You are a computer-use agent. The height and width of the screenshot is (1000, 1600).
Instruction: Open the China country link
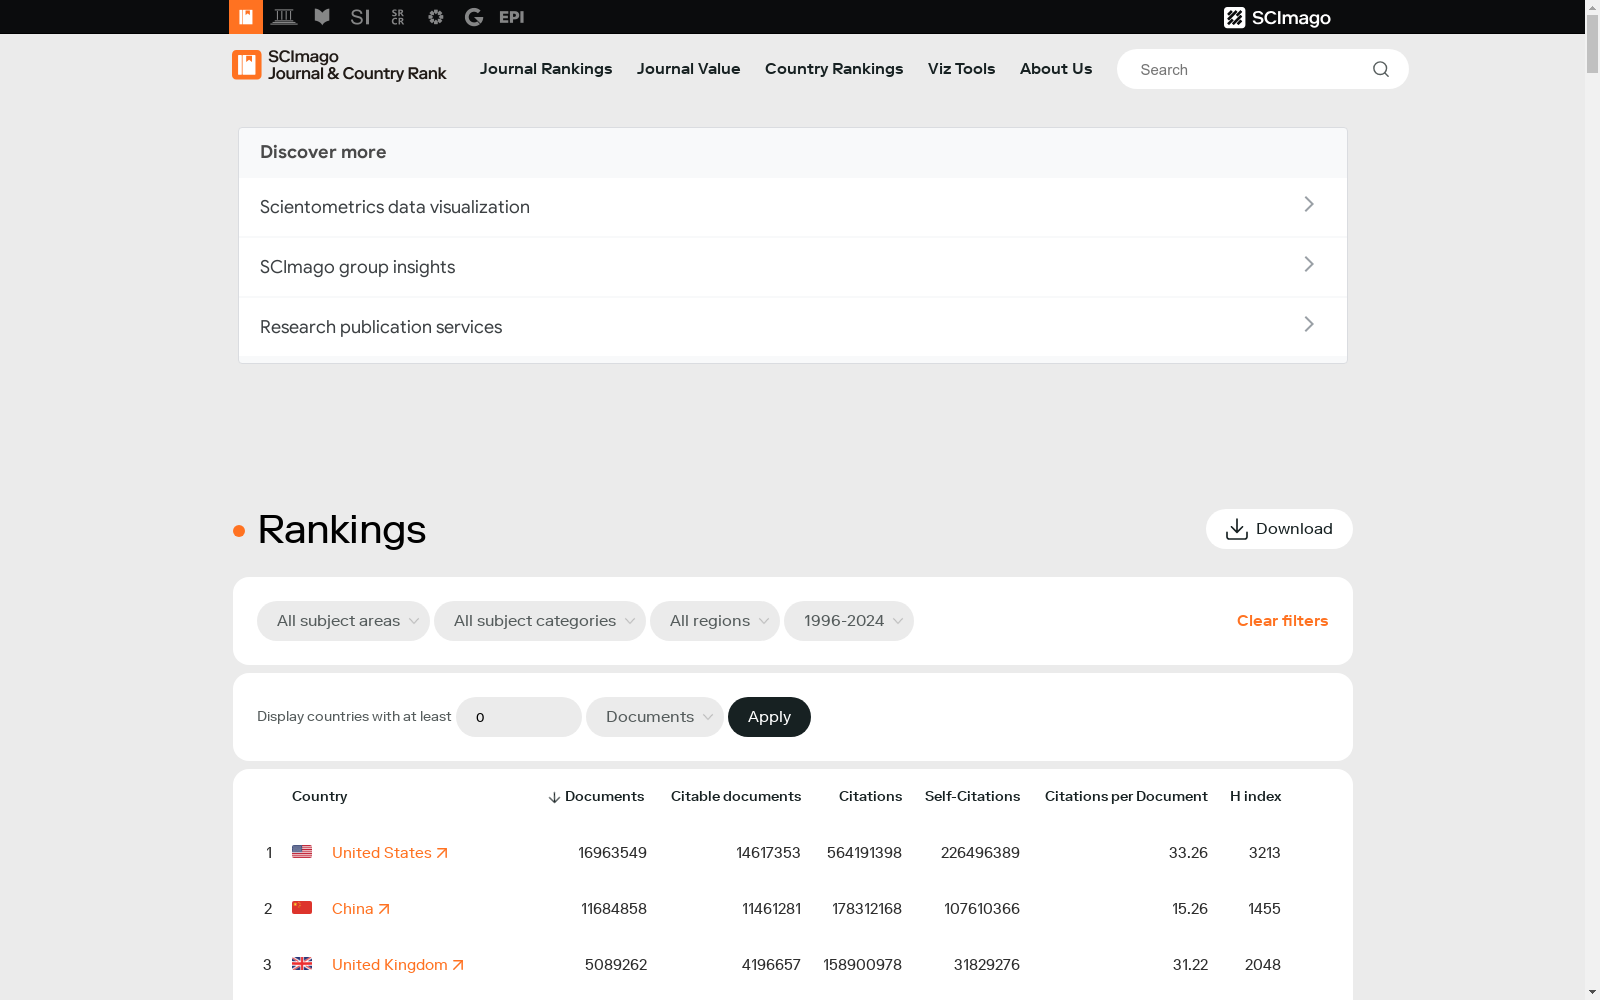(361, 909)
